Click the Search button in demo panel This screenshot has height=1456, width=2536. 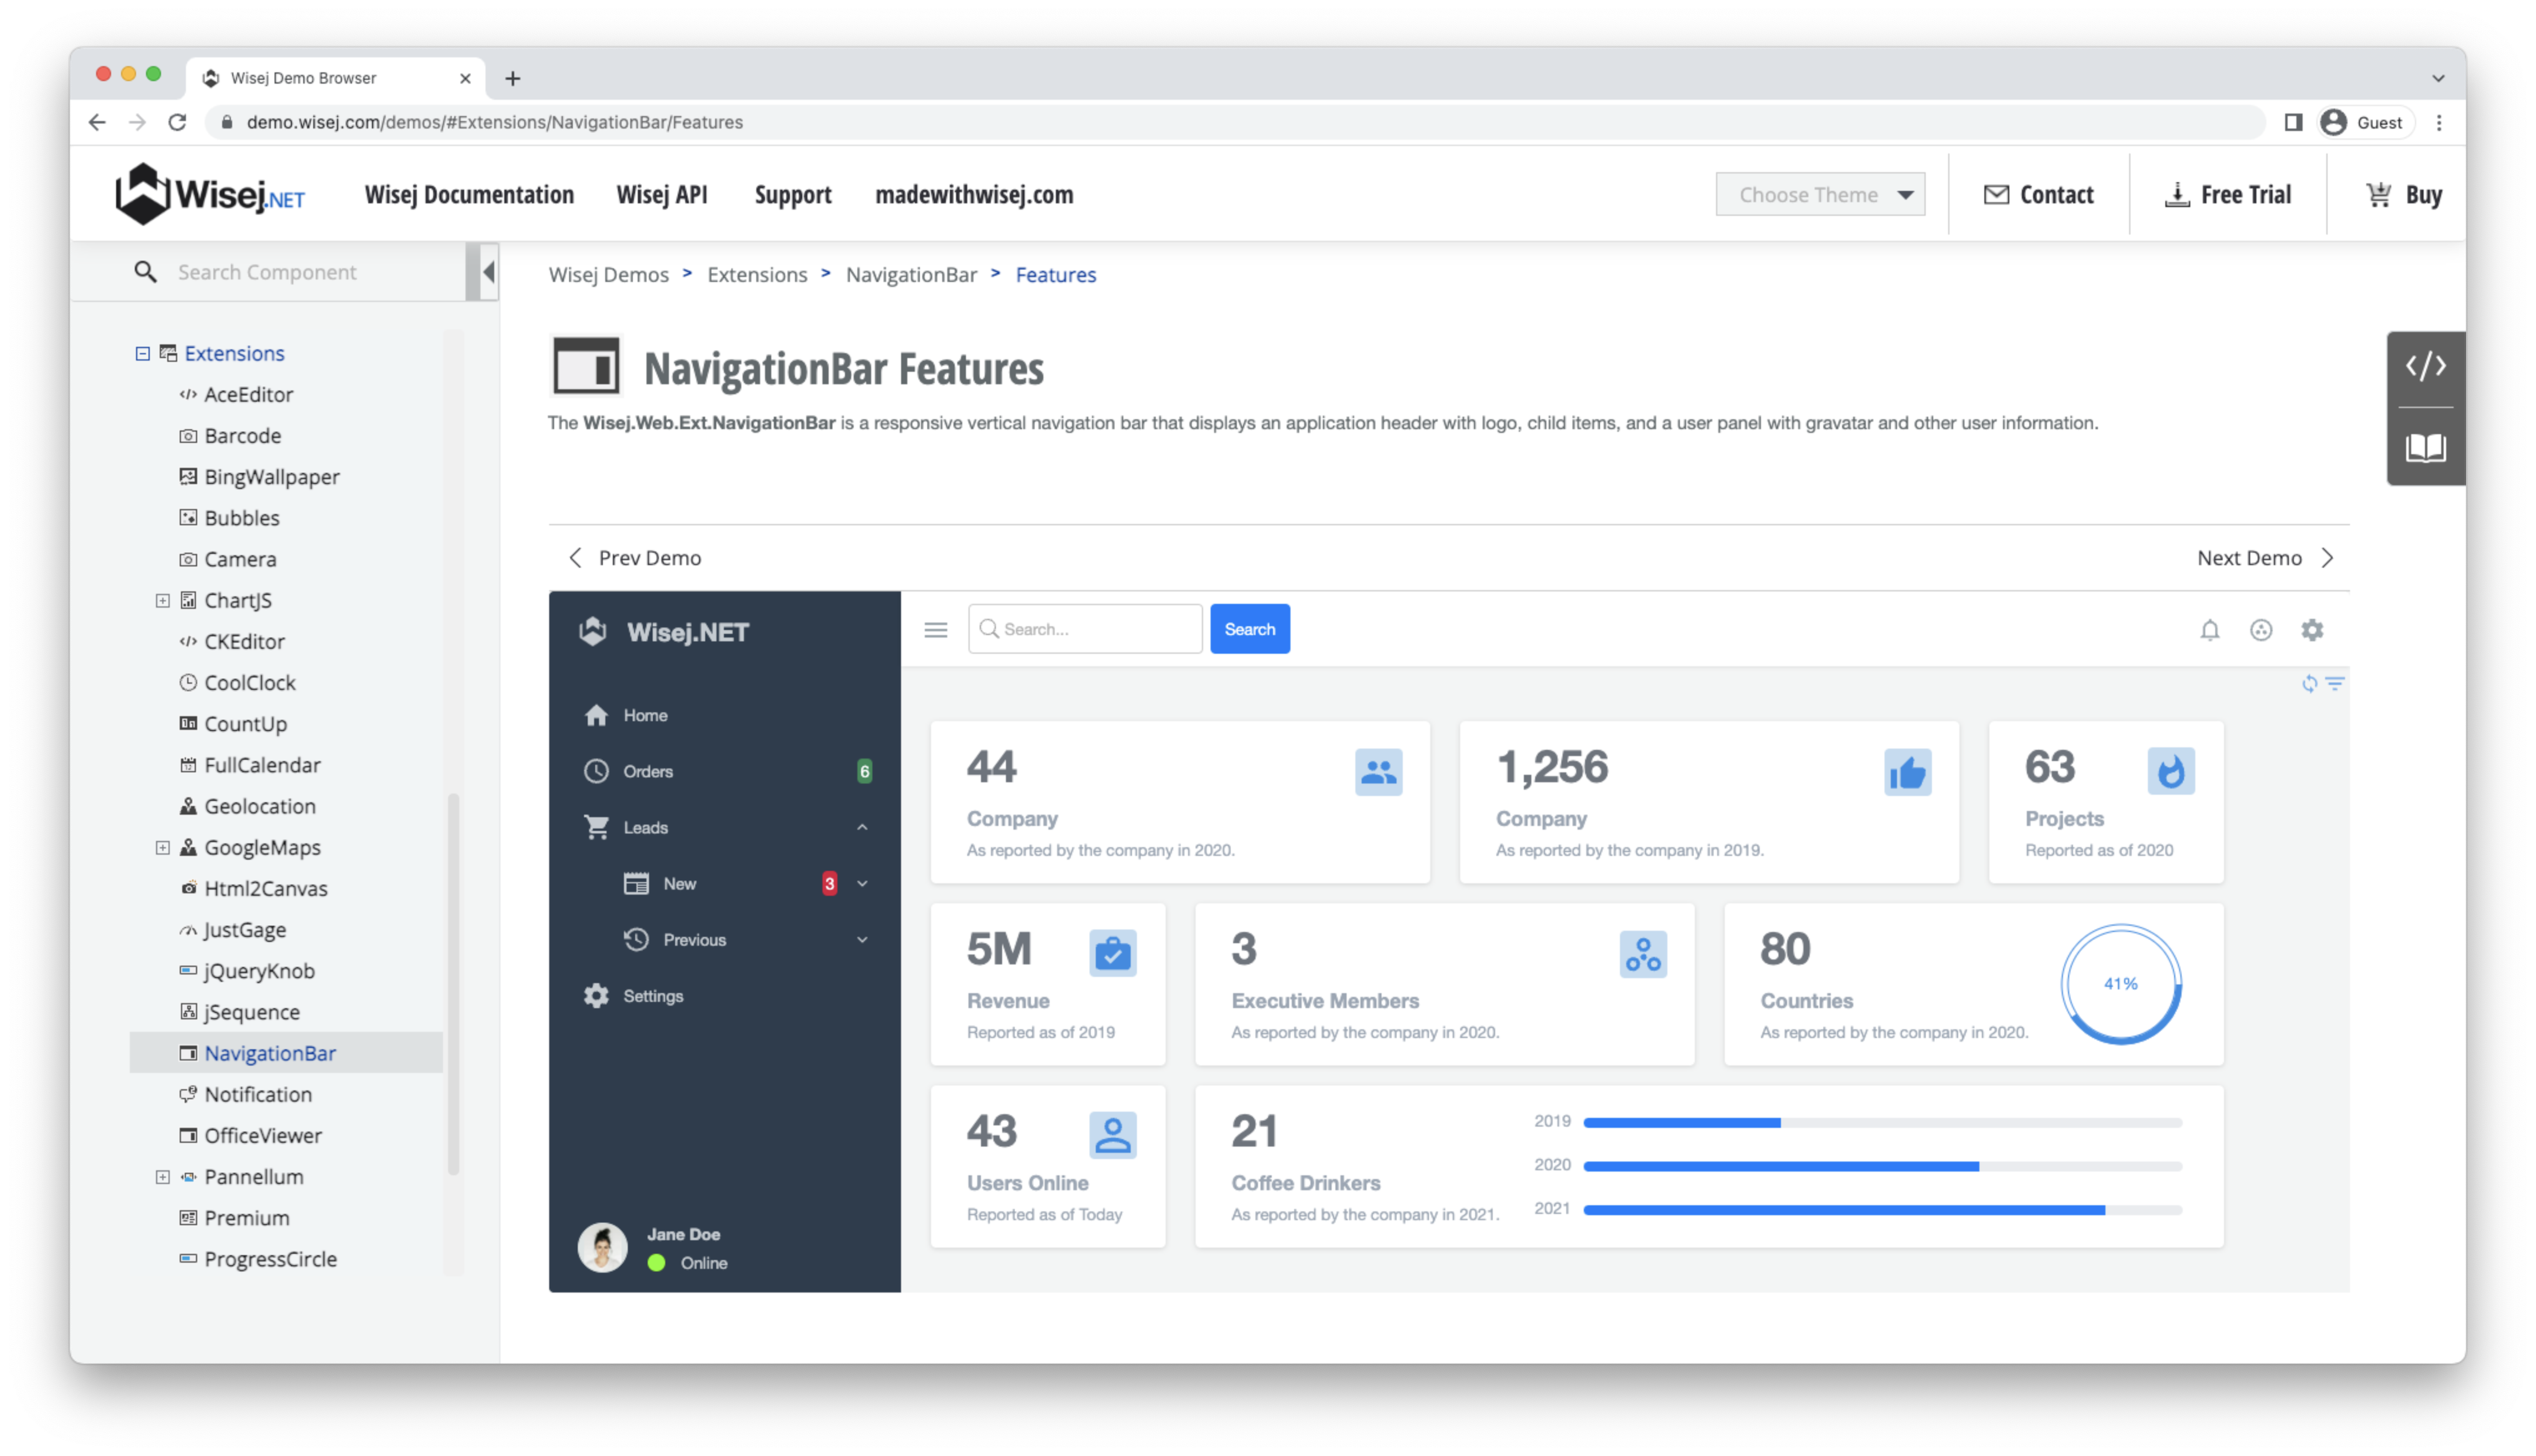tap(1251, 629)
